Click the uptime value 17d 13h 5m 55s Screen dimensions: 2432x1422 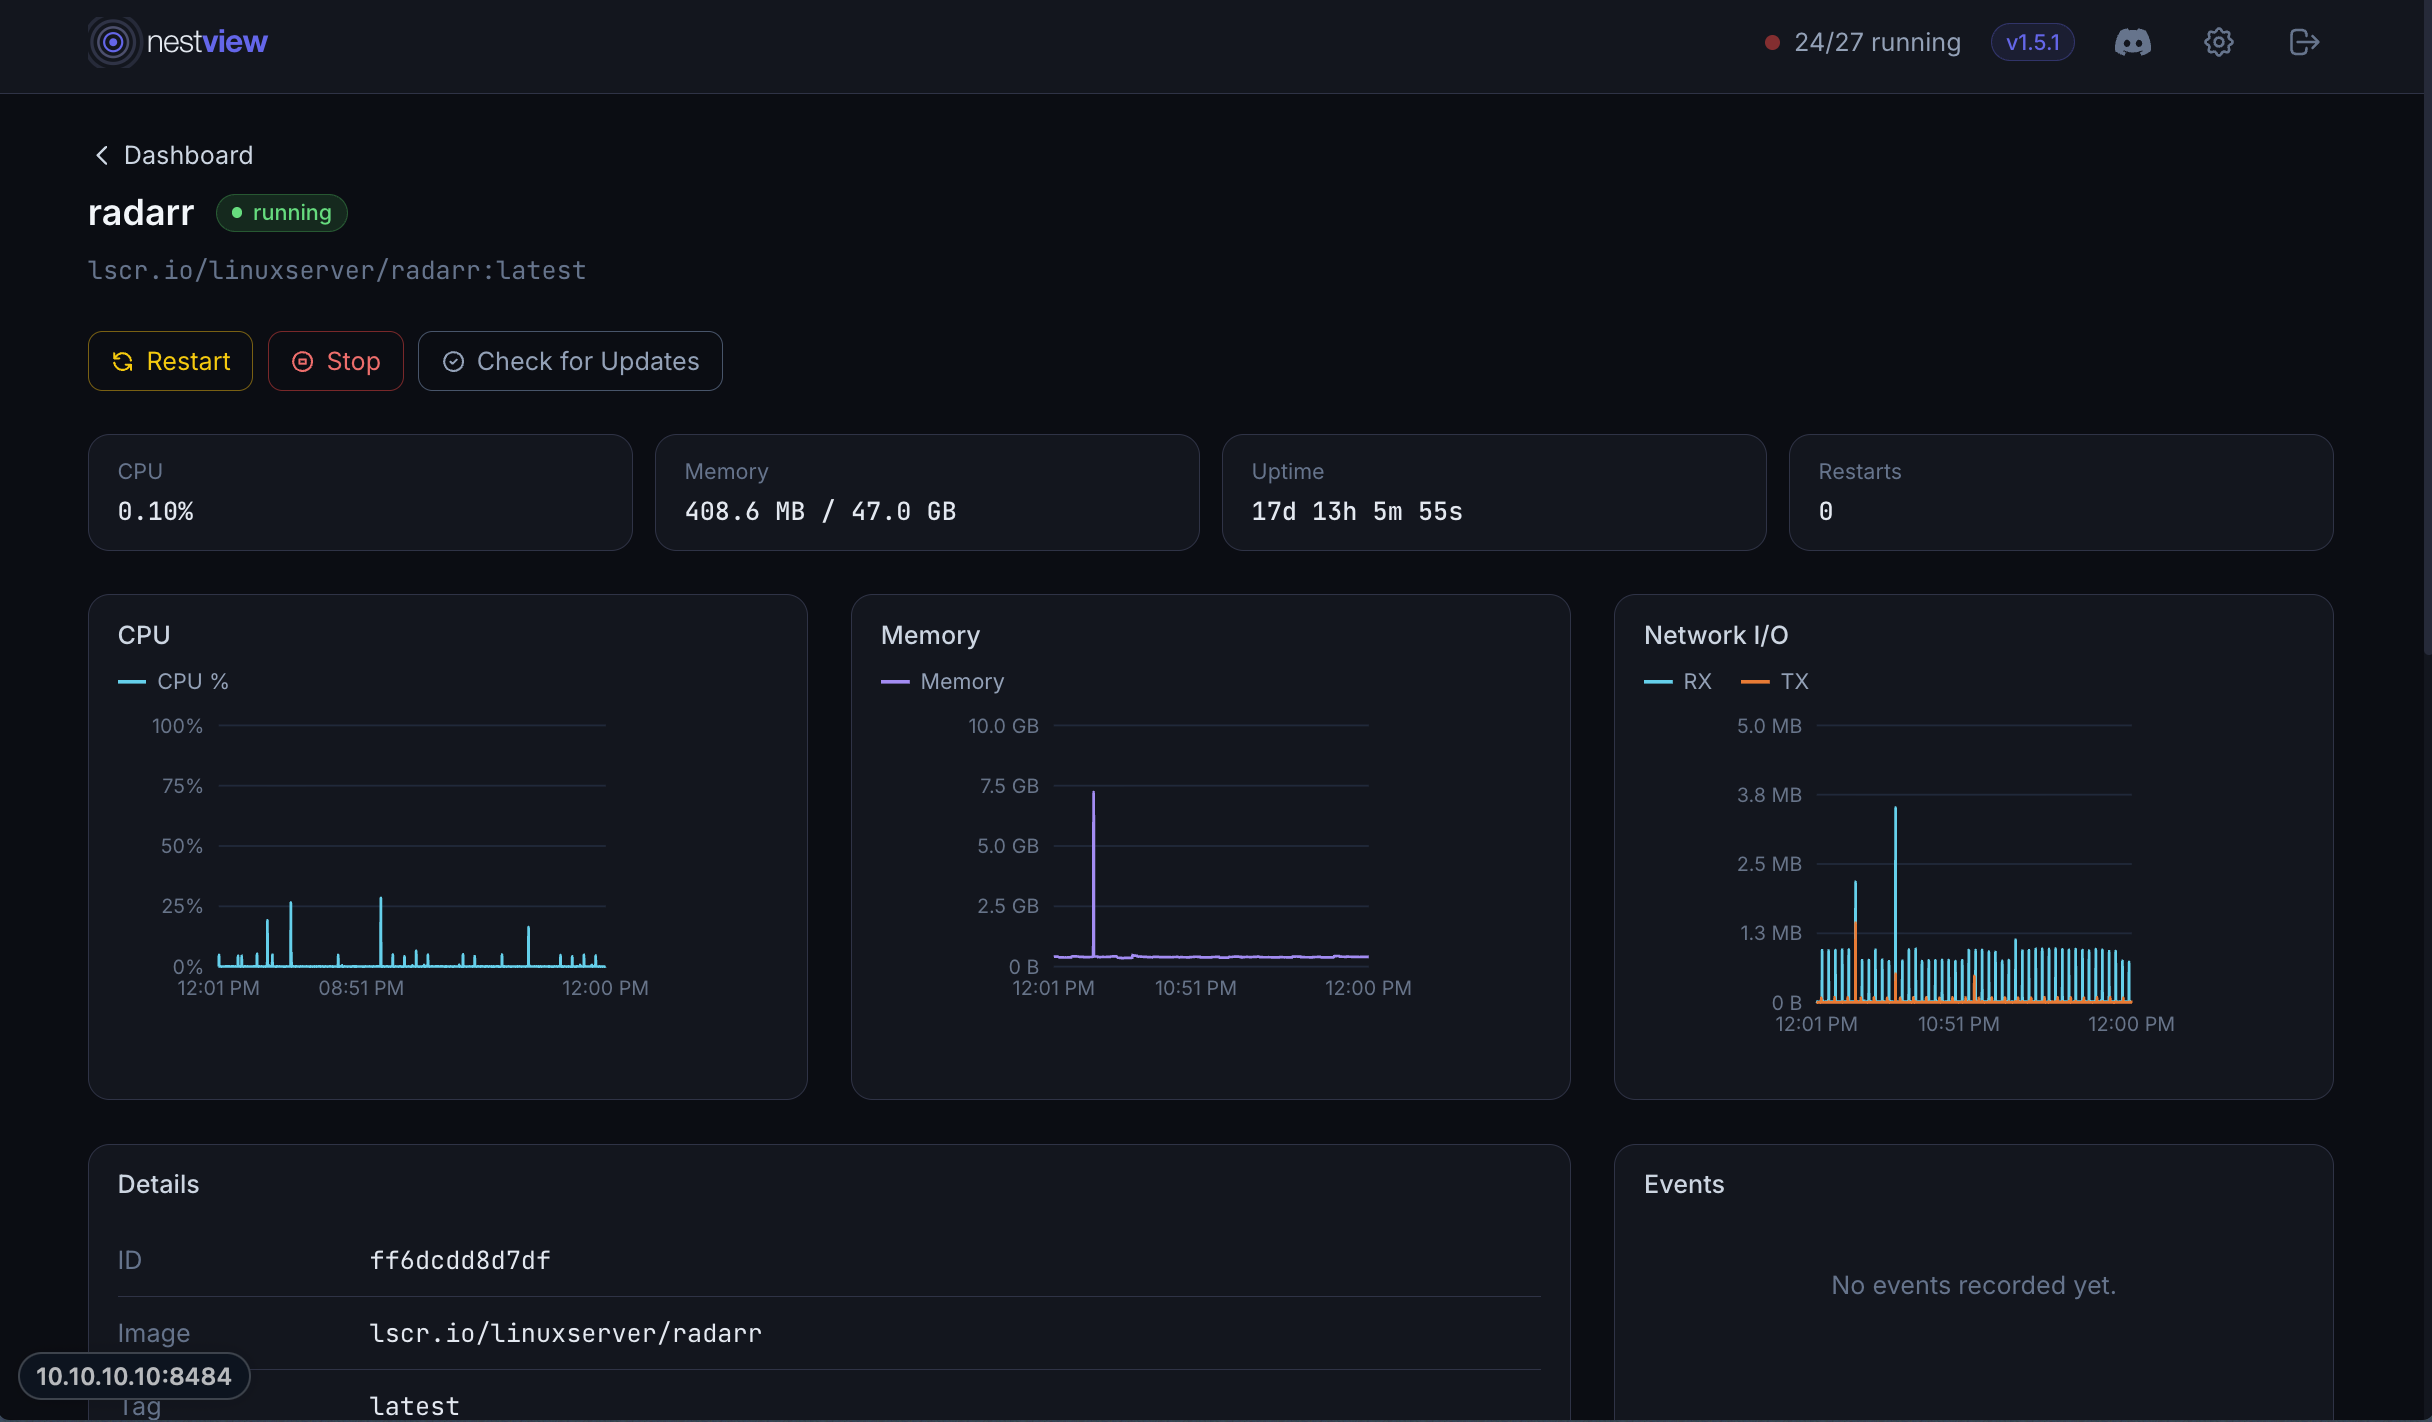[x=1357, y=511]
